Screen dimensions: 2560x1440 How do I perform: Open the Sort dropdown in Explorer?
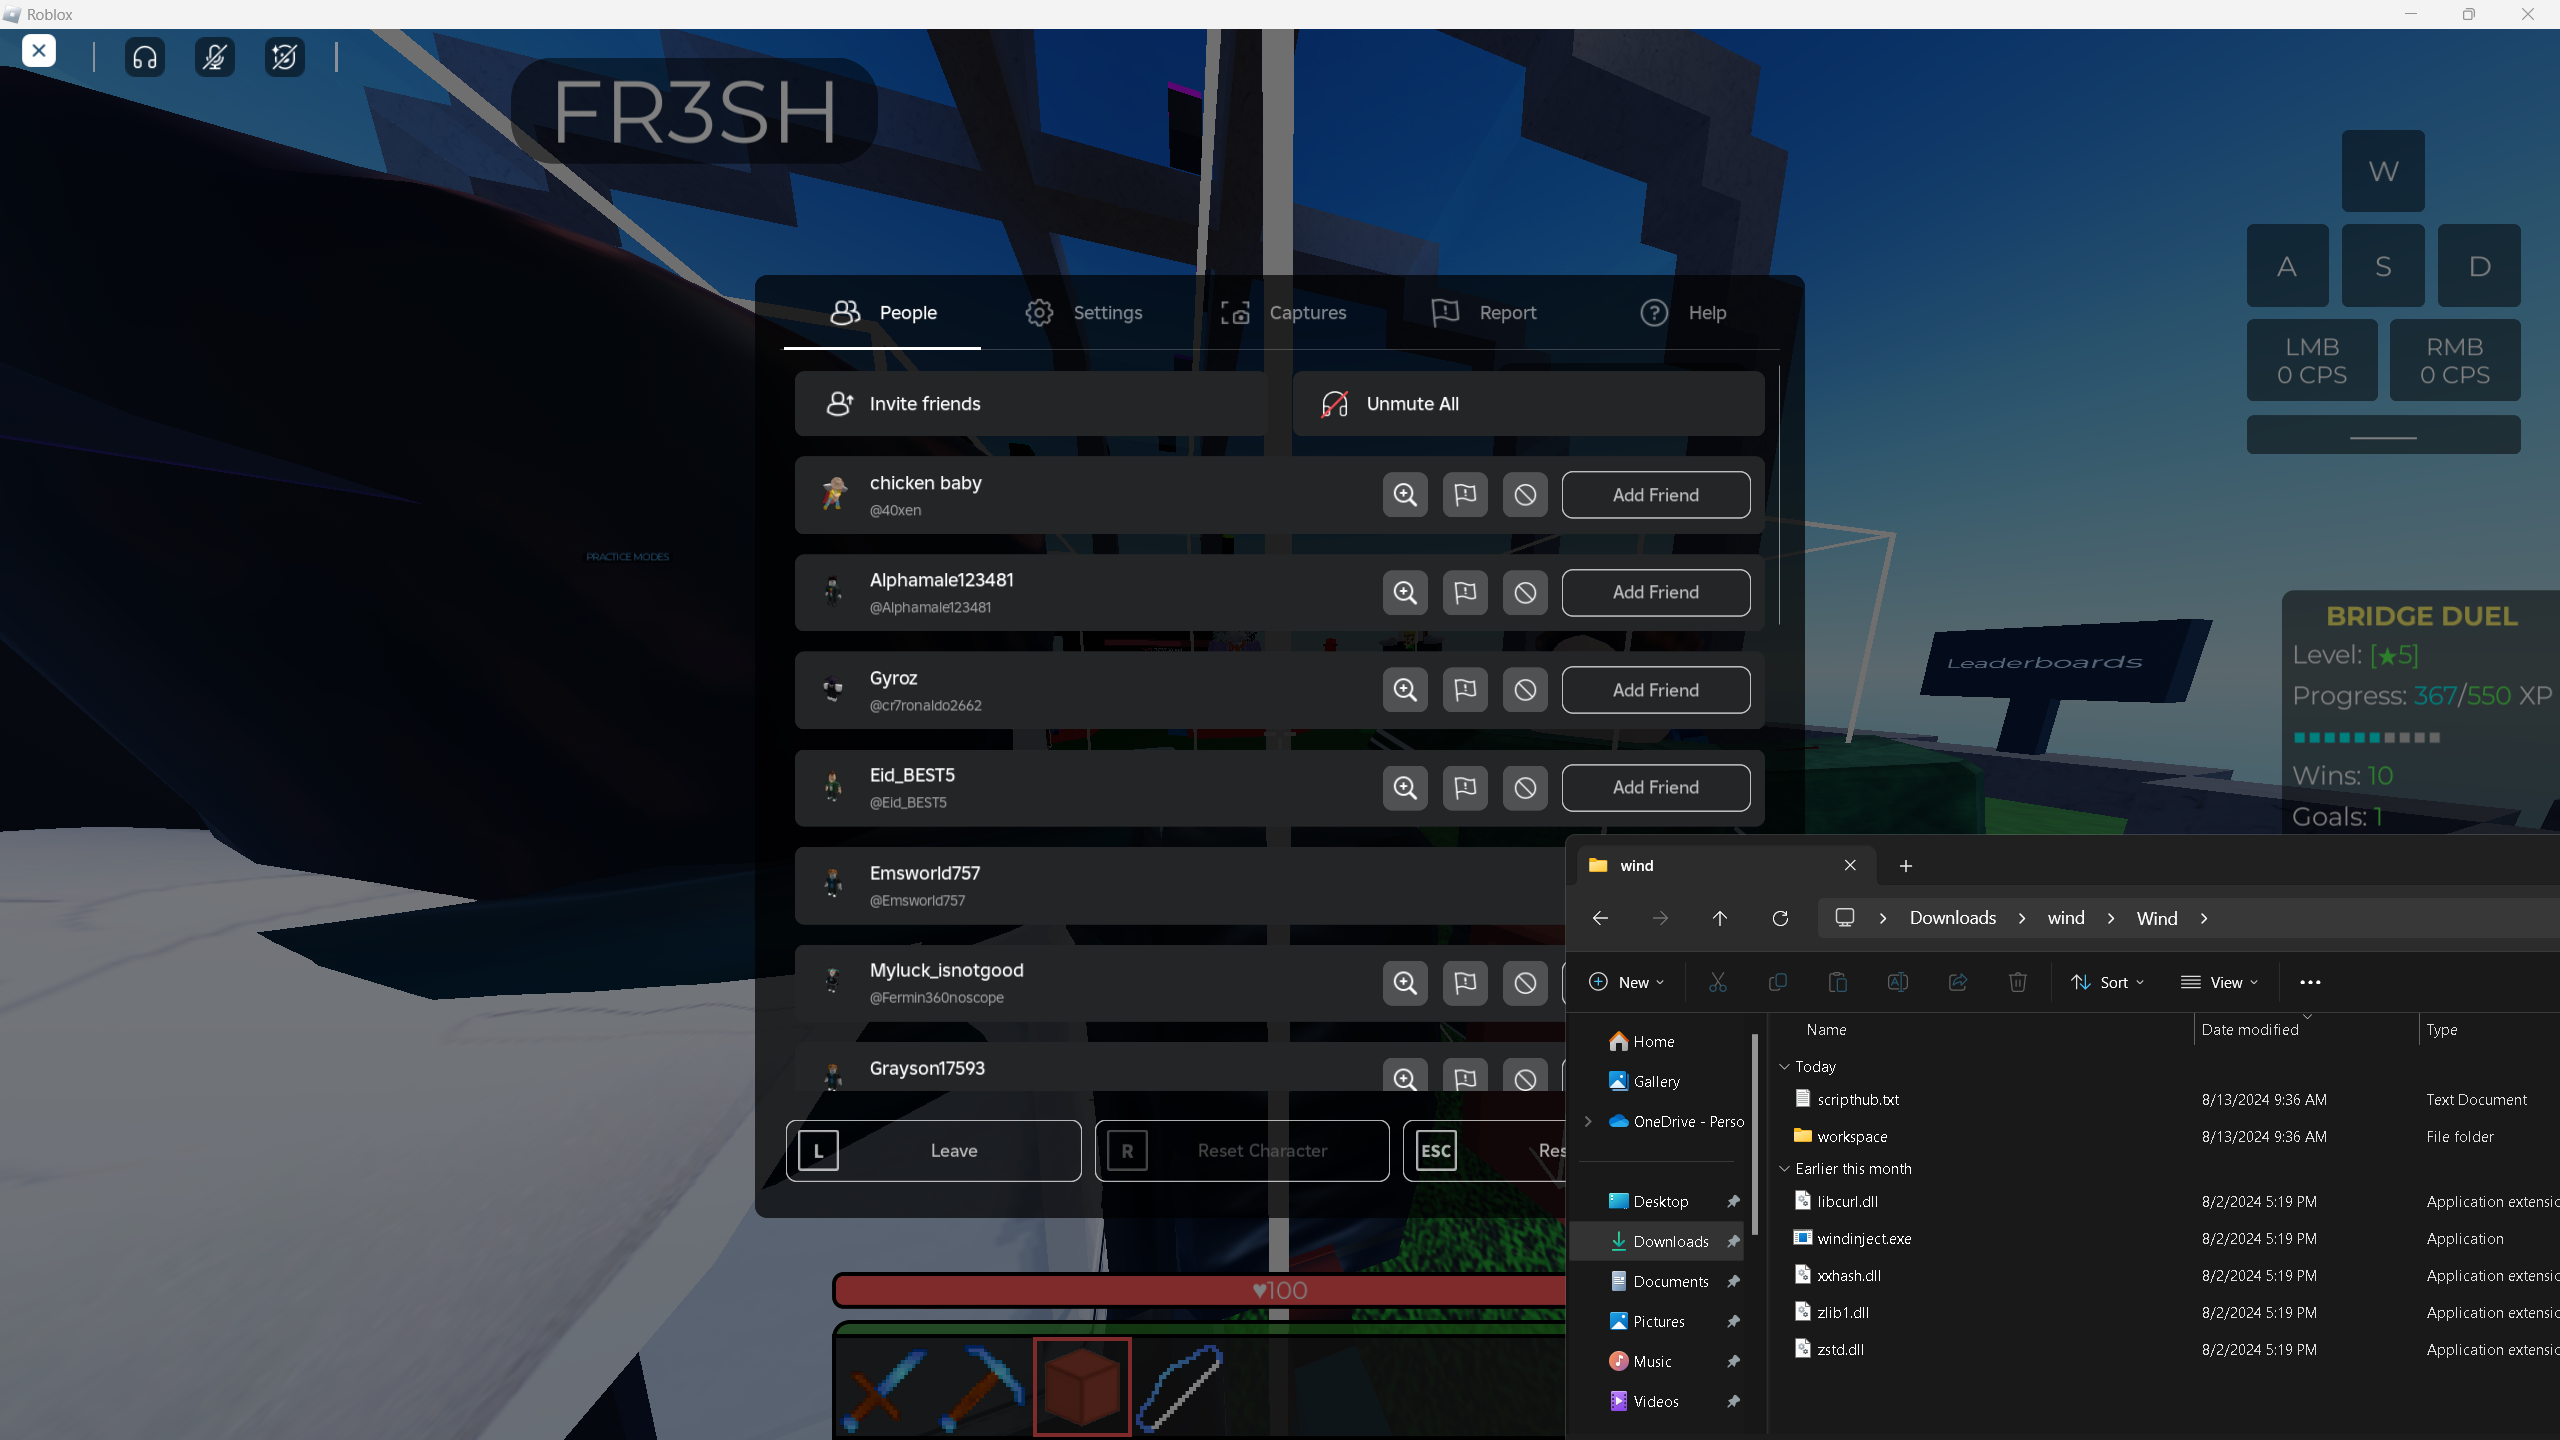(x=2107, y=982)
